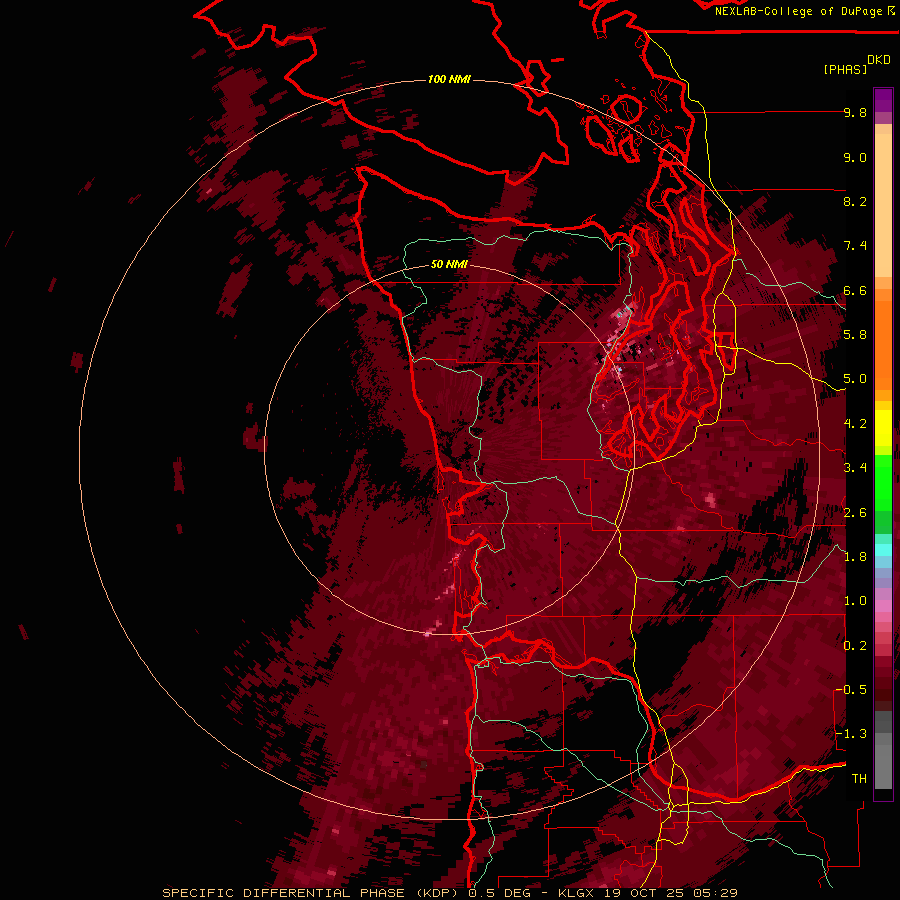
Task: Click the -0.5 scale value
Action: [x=851, y=690]
